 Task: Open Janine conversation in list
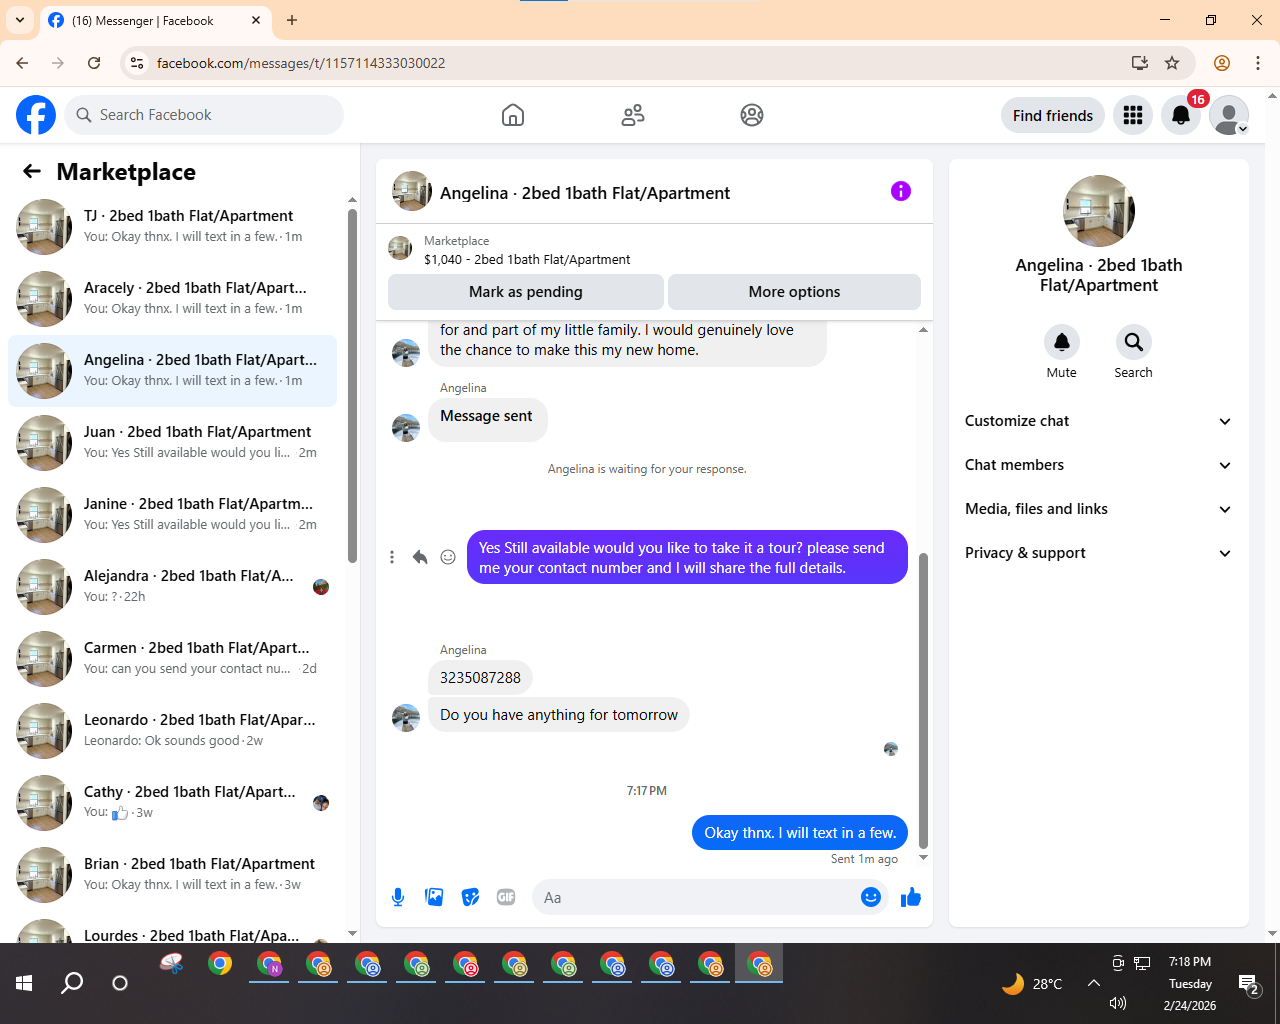pyautogui.click(x=173, y=515)
